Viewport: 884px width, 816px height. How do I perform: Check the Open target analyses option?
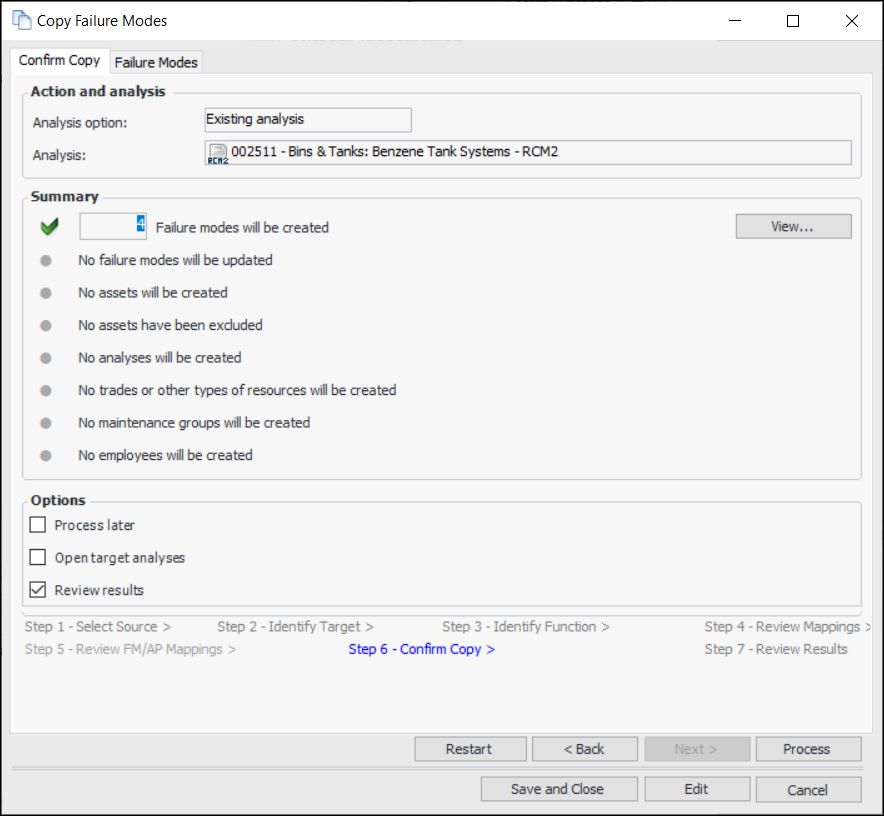(x=38, y=557)
